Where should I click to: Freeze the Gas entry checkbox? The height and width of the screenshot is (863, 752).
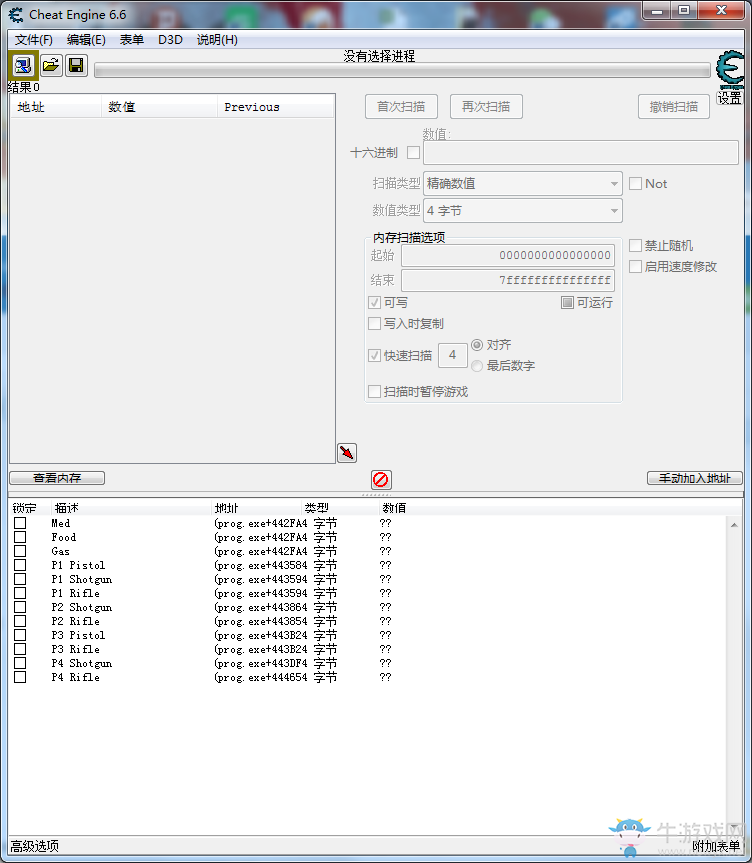pyautogui.click(x=20, y=551)
